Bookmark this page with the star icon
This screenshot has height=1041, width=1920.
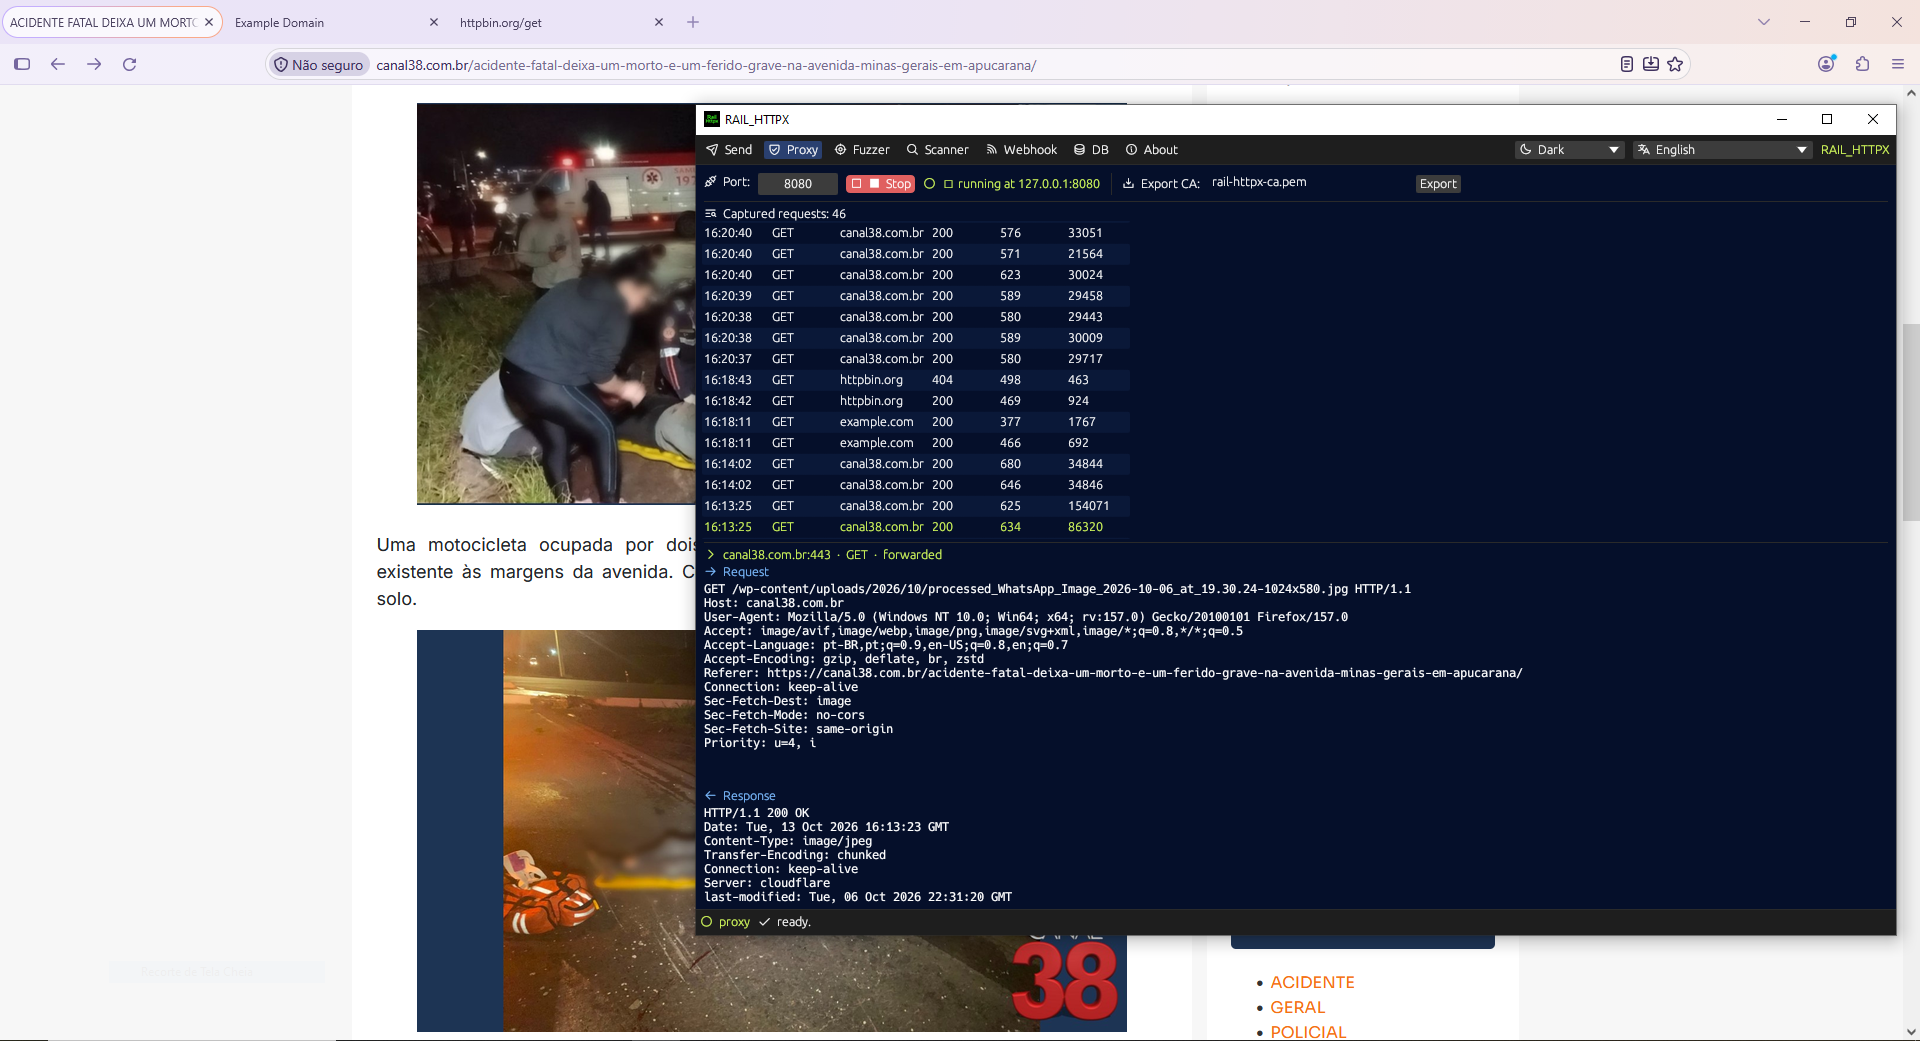(1675, 64)
